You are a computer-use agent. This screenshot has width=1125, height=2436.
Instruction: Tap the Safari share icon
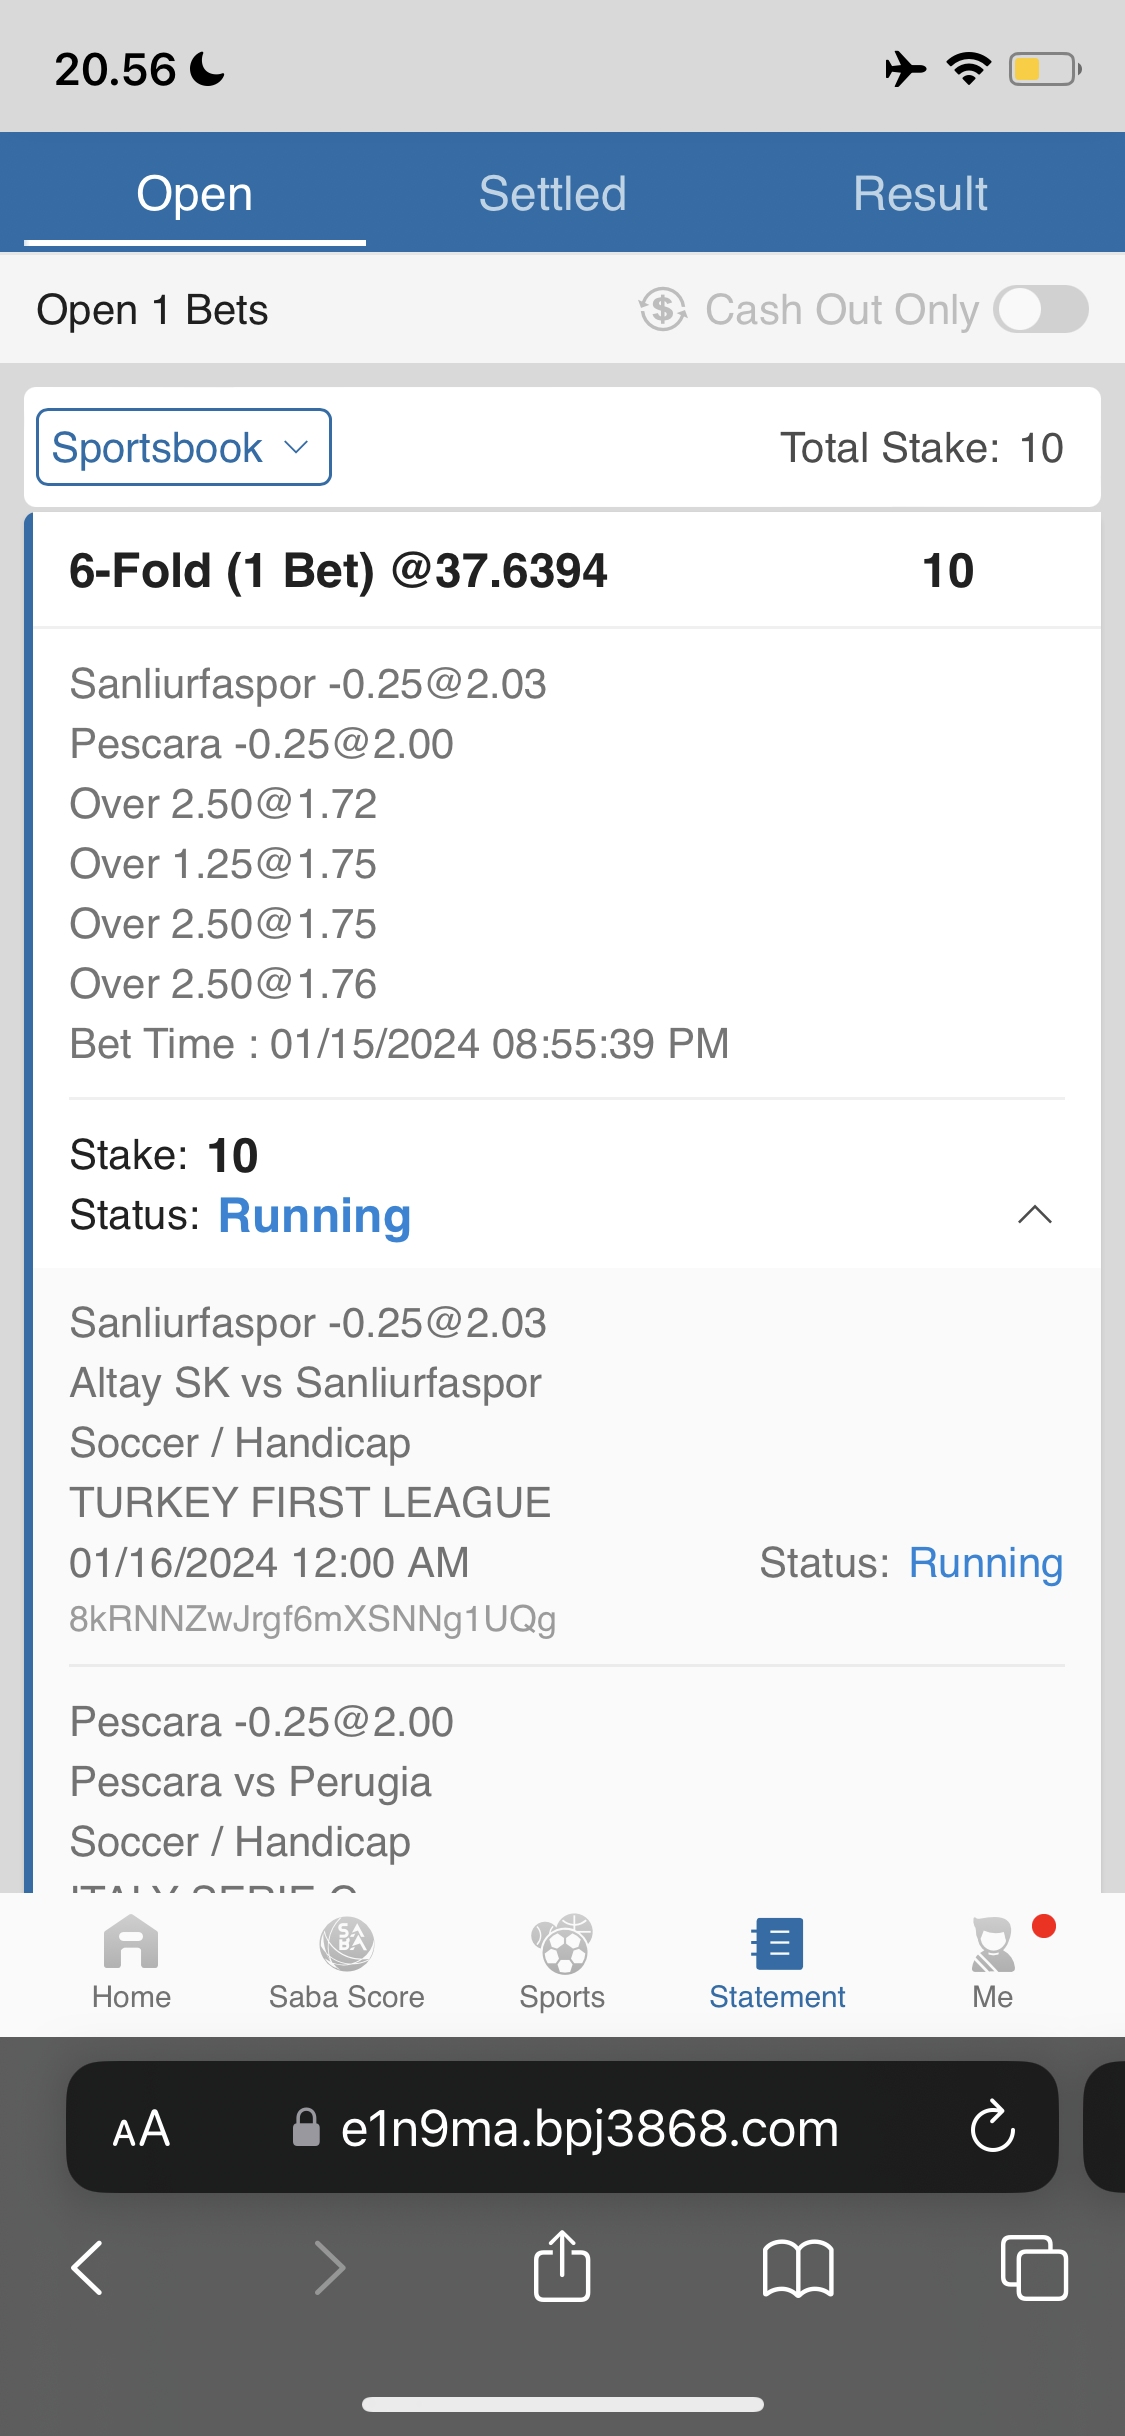[562, 2267]
